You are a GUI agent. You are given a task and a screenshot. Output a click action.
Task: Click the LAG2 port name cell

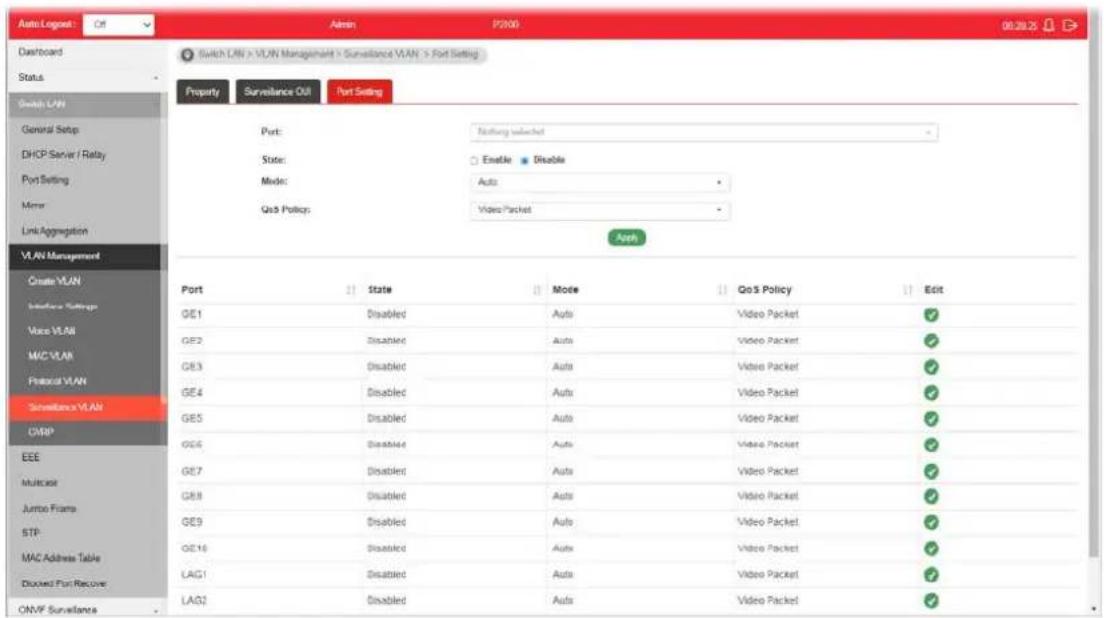click(194, 600)
